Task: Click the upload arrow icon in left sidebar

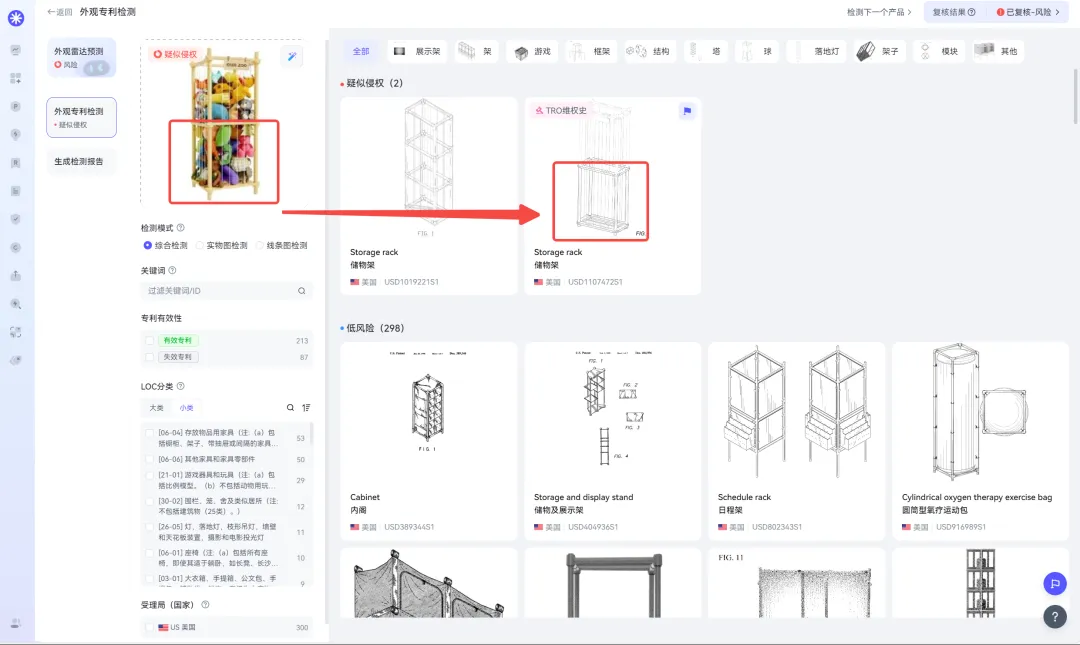Action: coord(16,275)
